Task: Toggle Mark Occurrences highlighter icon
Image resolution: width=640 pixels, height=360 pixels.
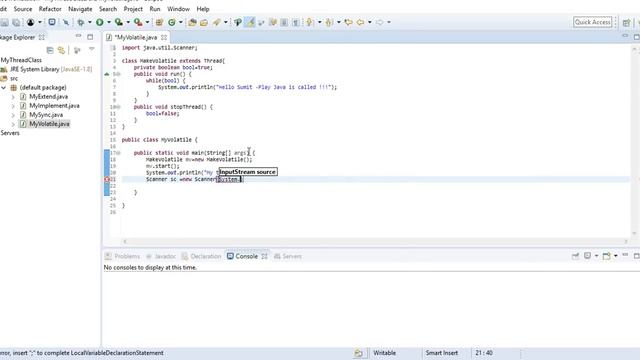Action: [x=250, y=22]
